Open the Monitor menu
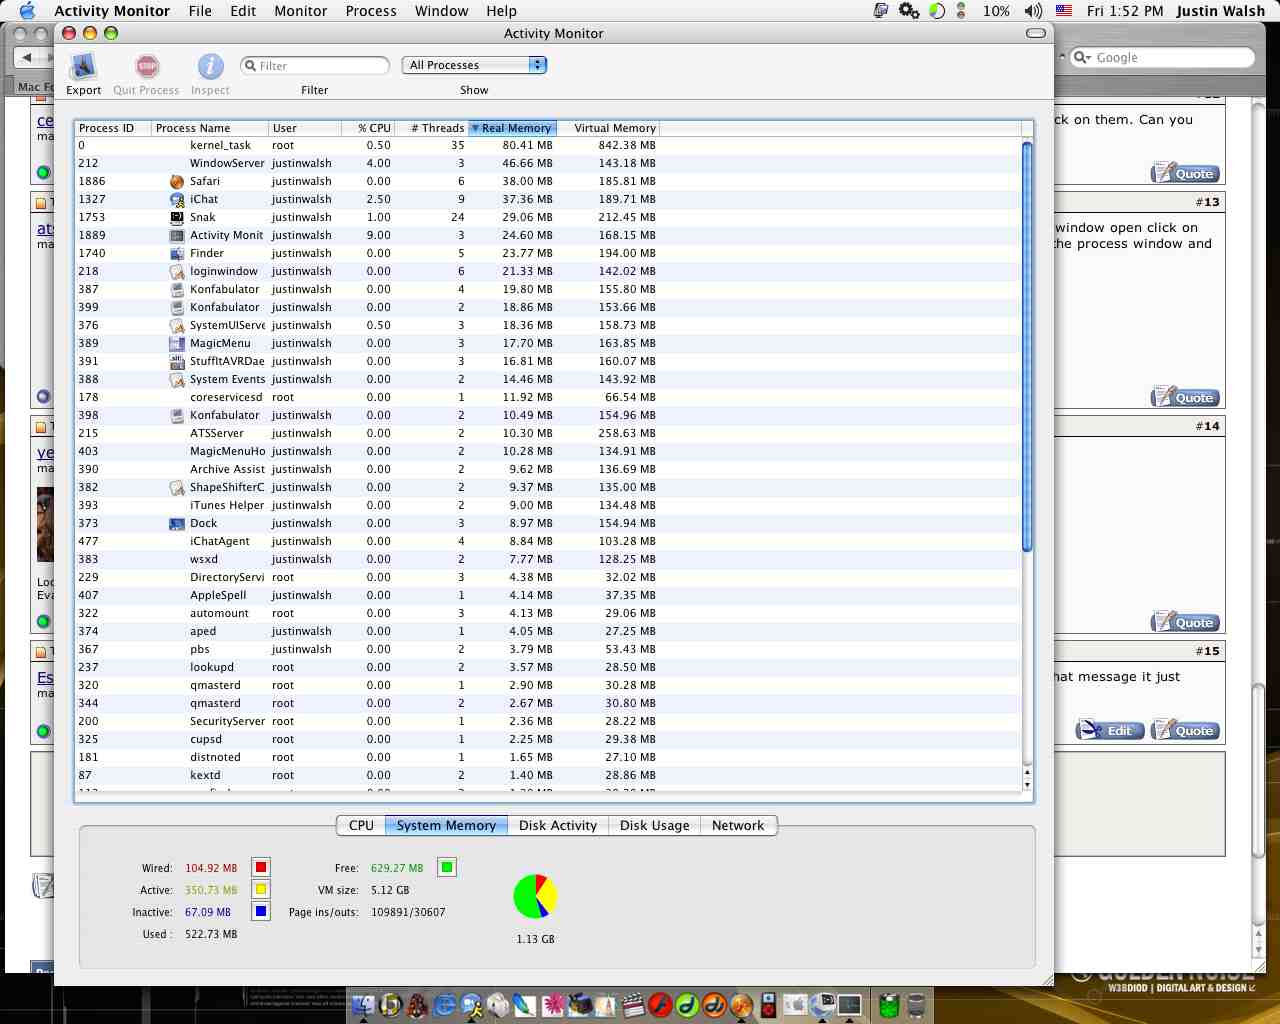The width and height of the screenshot is (1280, 1024). point(301,11)
